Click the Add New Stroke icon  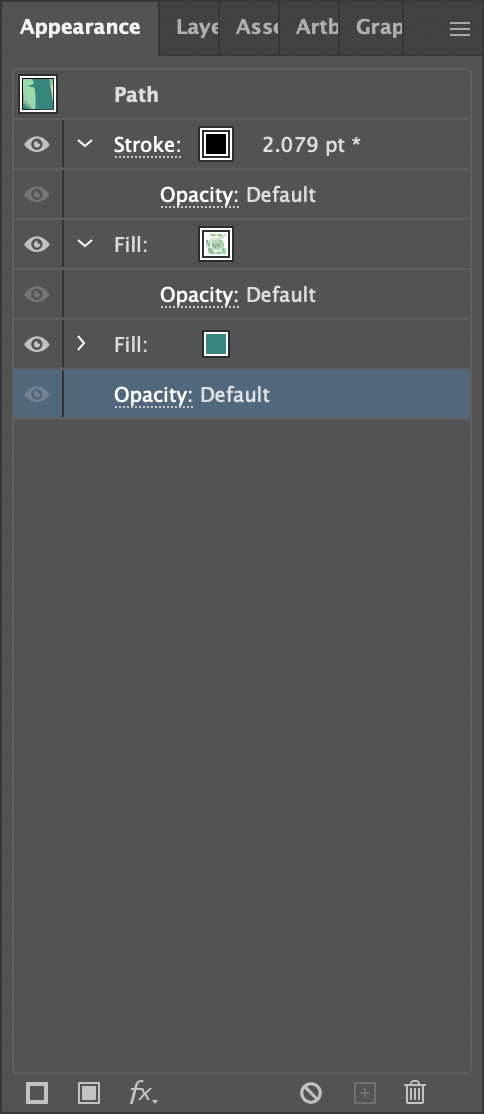point(37,1092)
